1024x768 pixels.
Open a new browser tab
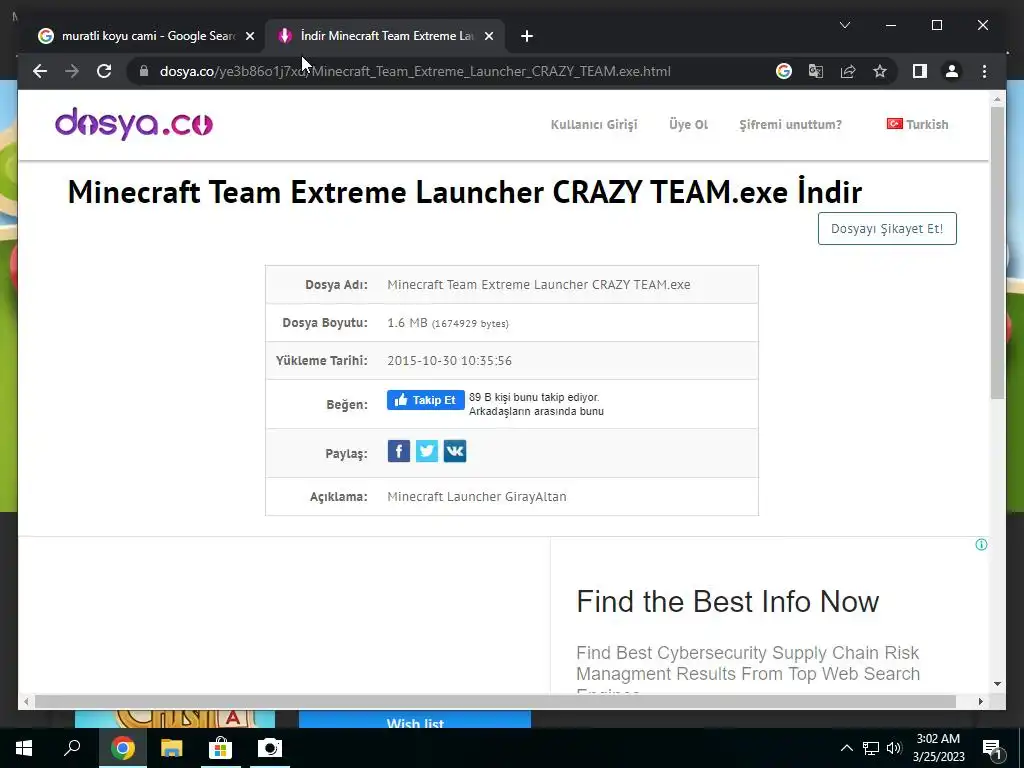[527, 36]
